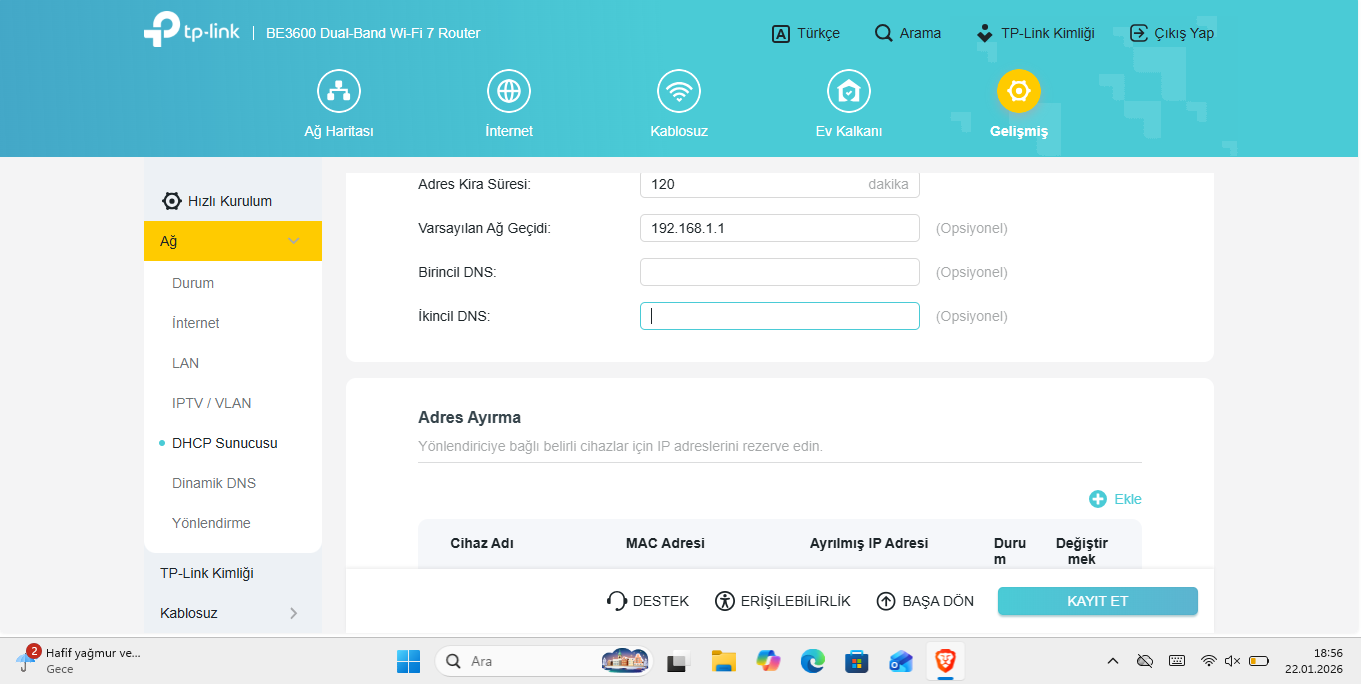Open Copilot from the taskbar
This screenshot has height=684, width=1361.
pos(768,661)
